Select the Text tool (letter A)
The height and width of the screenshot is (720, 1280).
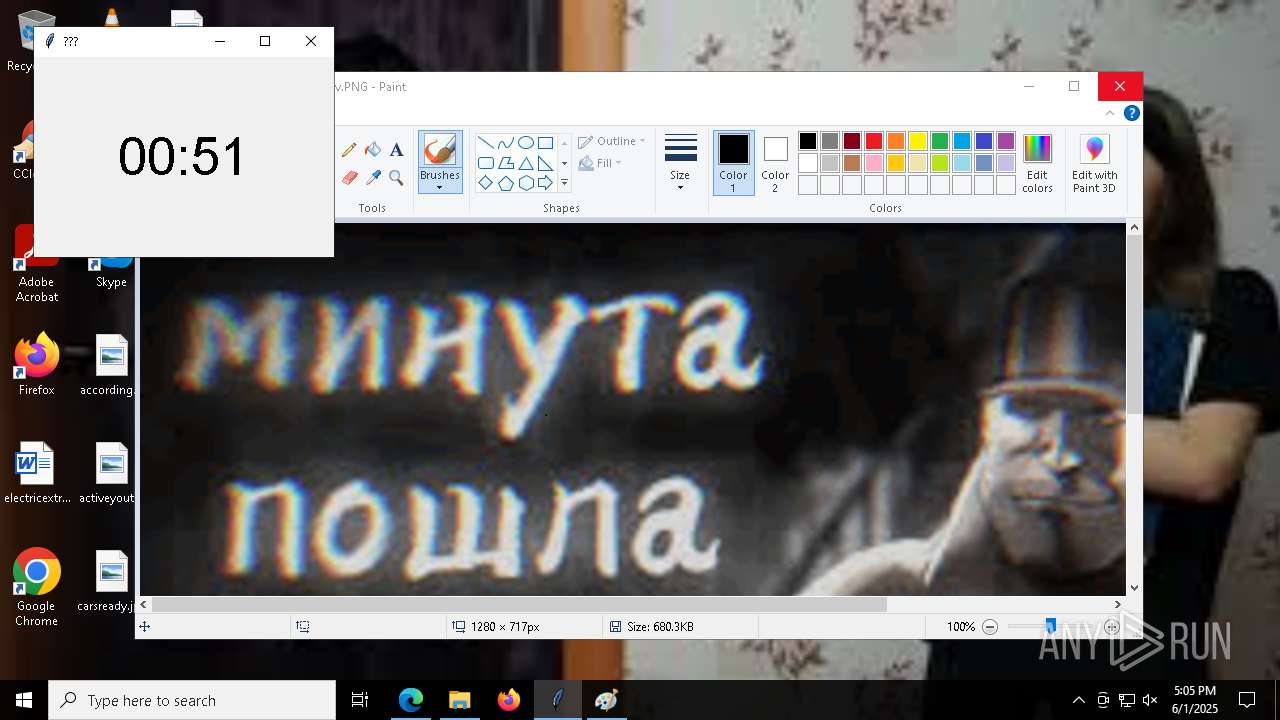pos(396,150)
